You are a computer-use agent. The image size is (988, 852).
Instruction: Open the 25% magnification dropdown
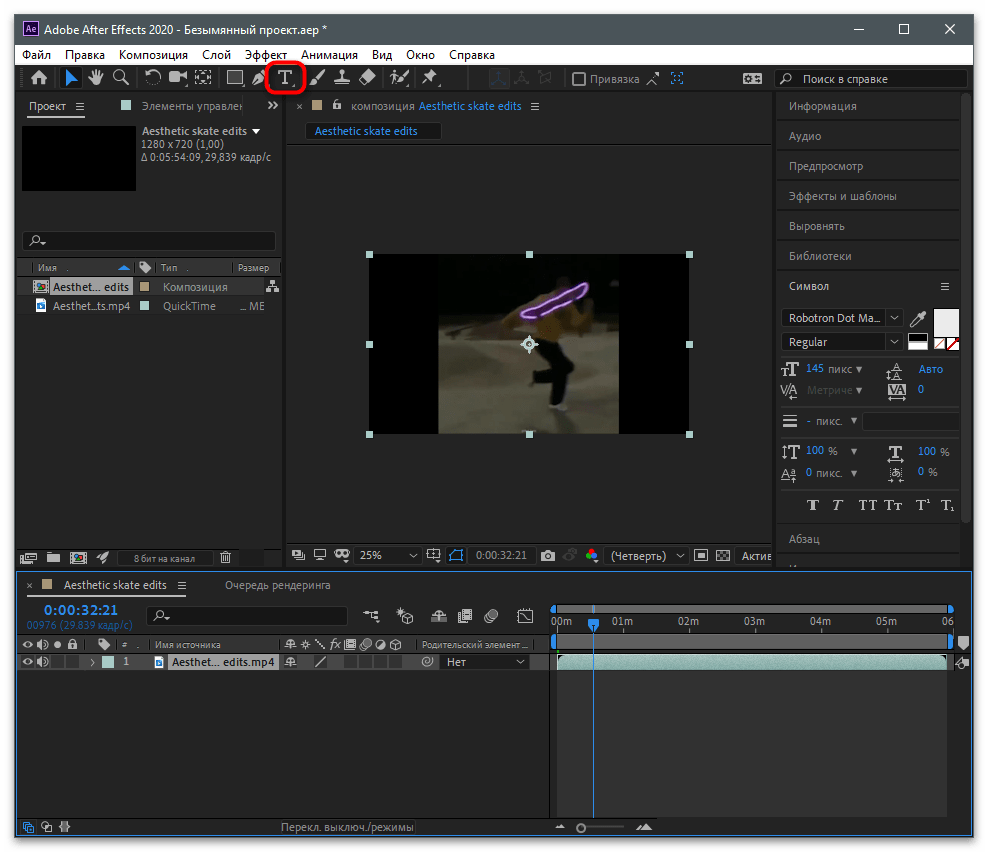tap(390, 555)
